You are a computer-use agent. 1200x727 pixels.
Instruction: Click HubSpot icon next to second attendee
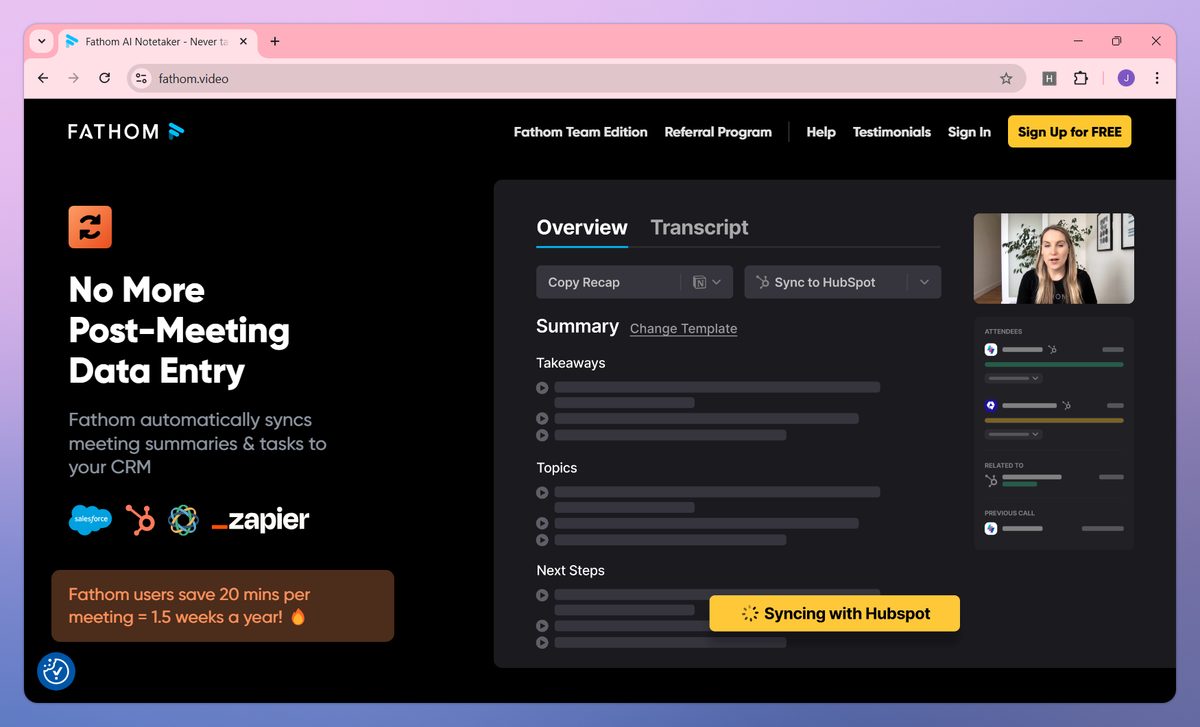tap(1066, 405)
